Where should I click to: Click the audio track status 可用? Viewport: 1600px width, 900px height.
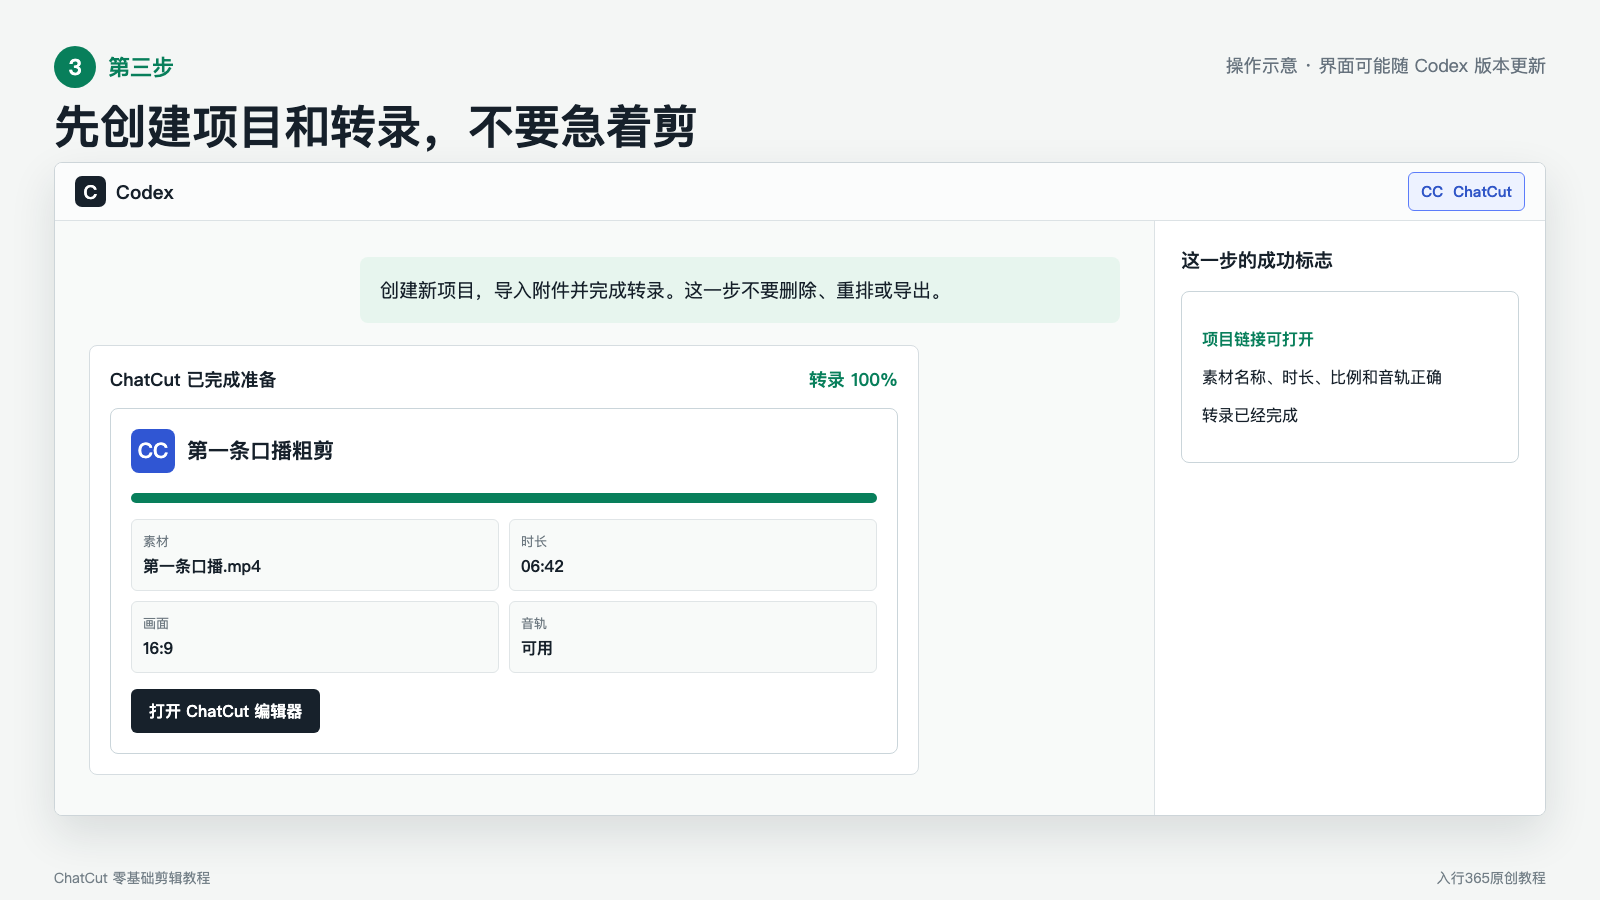pos(537,648)
